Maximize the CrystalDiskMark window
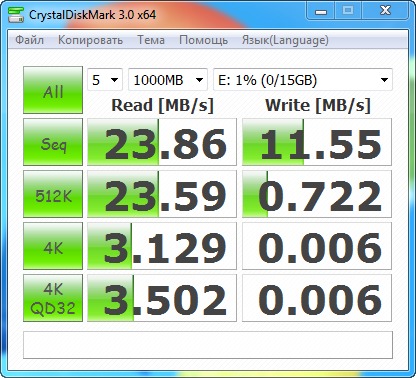The height and width of the screenshot is (378, 416). [x=348, y=11]
